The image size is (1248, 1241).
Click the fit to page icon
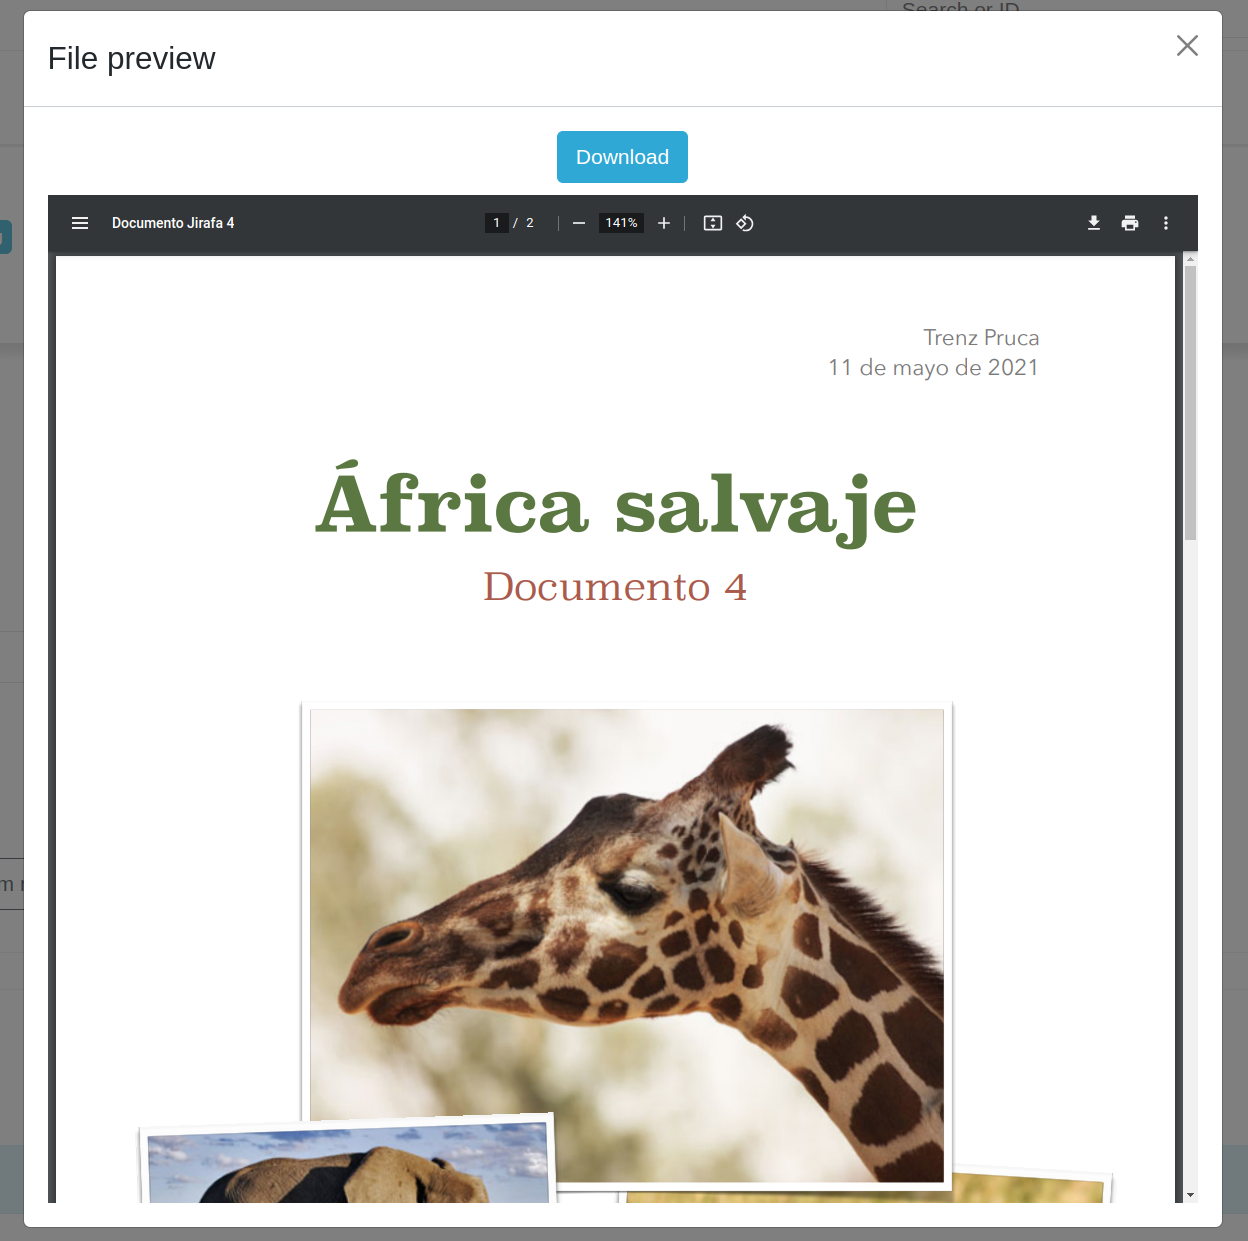click(713, 223)
